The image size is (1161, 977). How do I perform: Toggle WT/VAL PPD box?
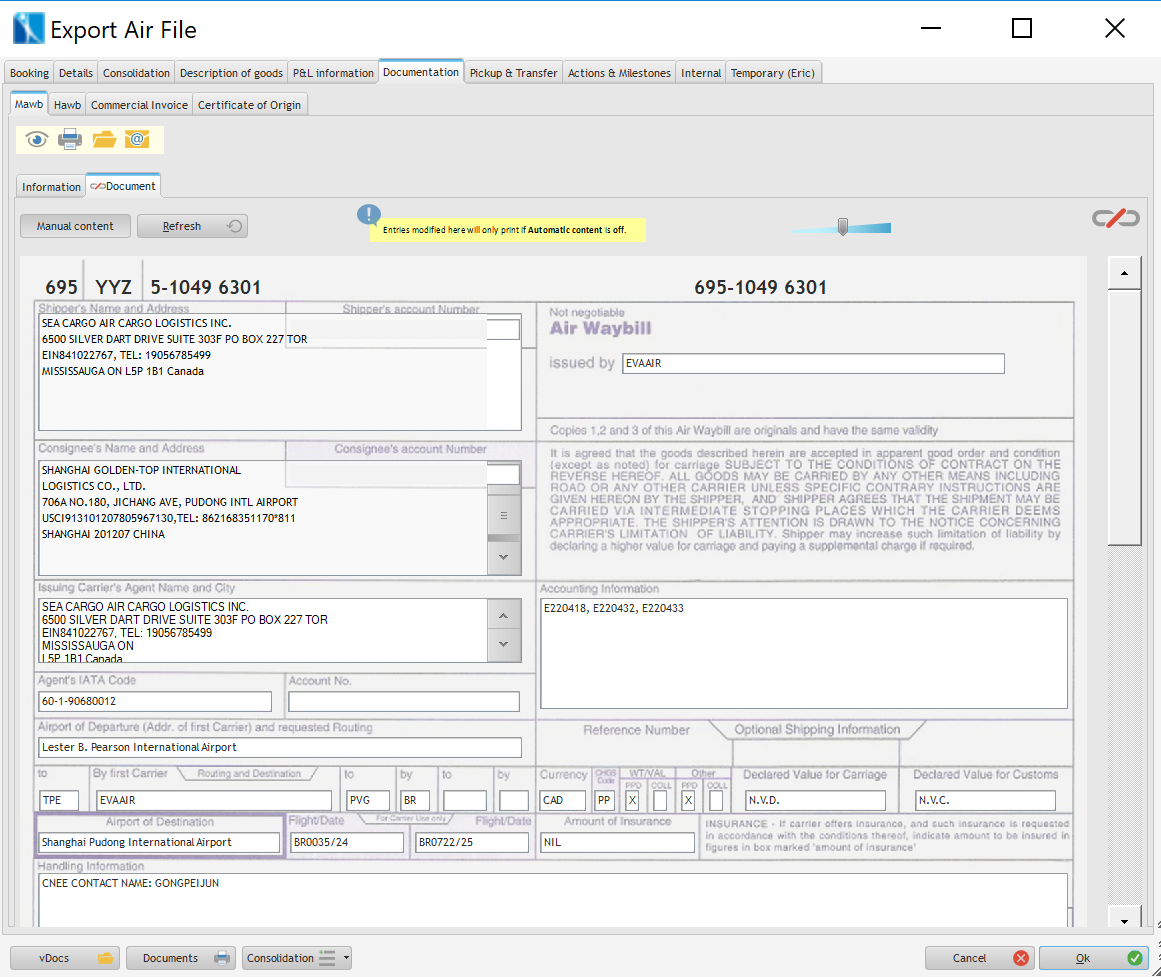pos(632,800)
